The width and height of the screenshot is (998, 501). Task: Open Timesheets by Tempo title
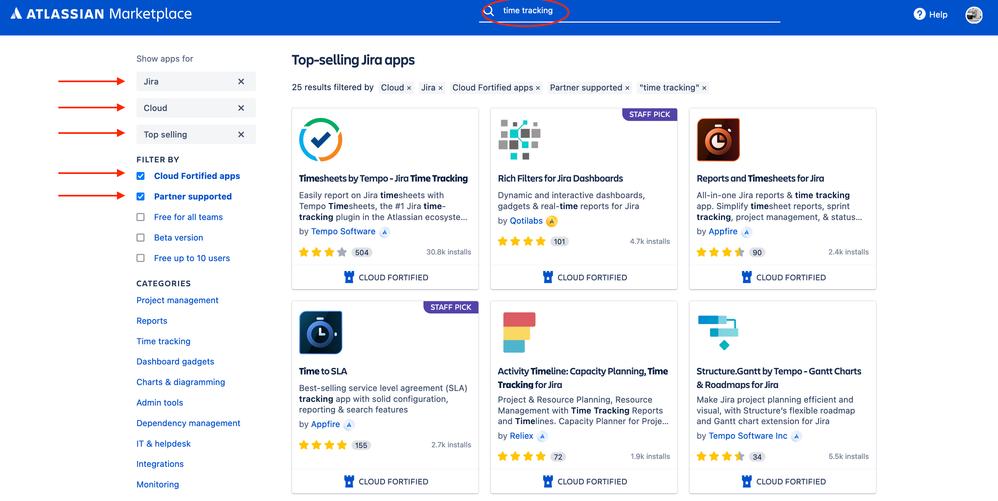383,179
